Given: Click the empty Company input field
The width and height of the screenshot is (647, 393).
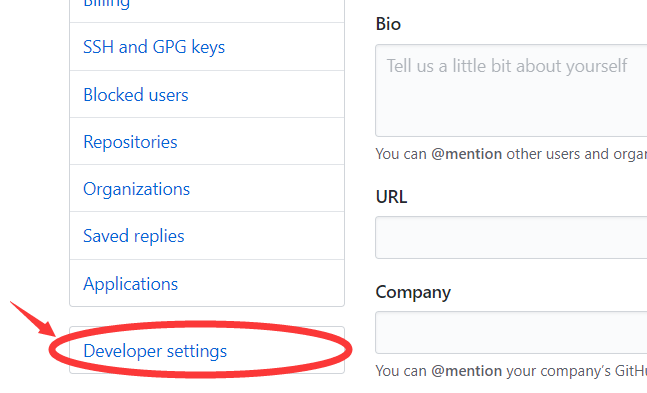Looking at the screenshot, I should tap(511, 332).
